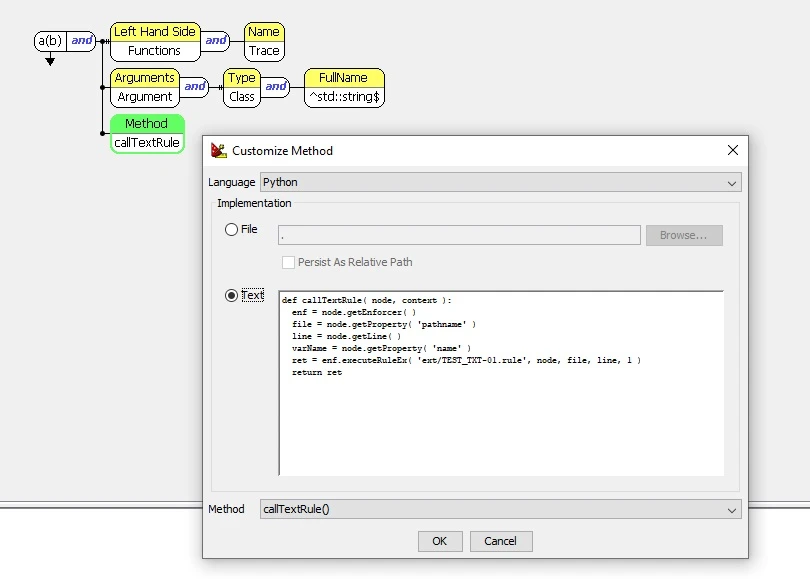Click the file path input field
This screenshot has height=579, width=810.
pos(459,235)
